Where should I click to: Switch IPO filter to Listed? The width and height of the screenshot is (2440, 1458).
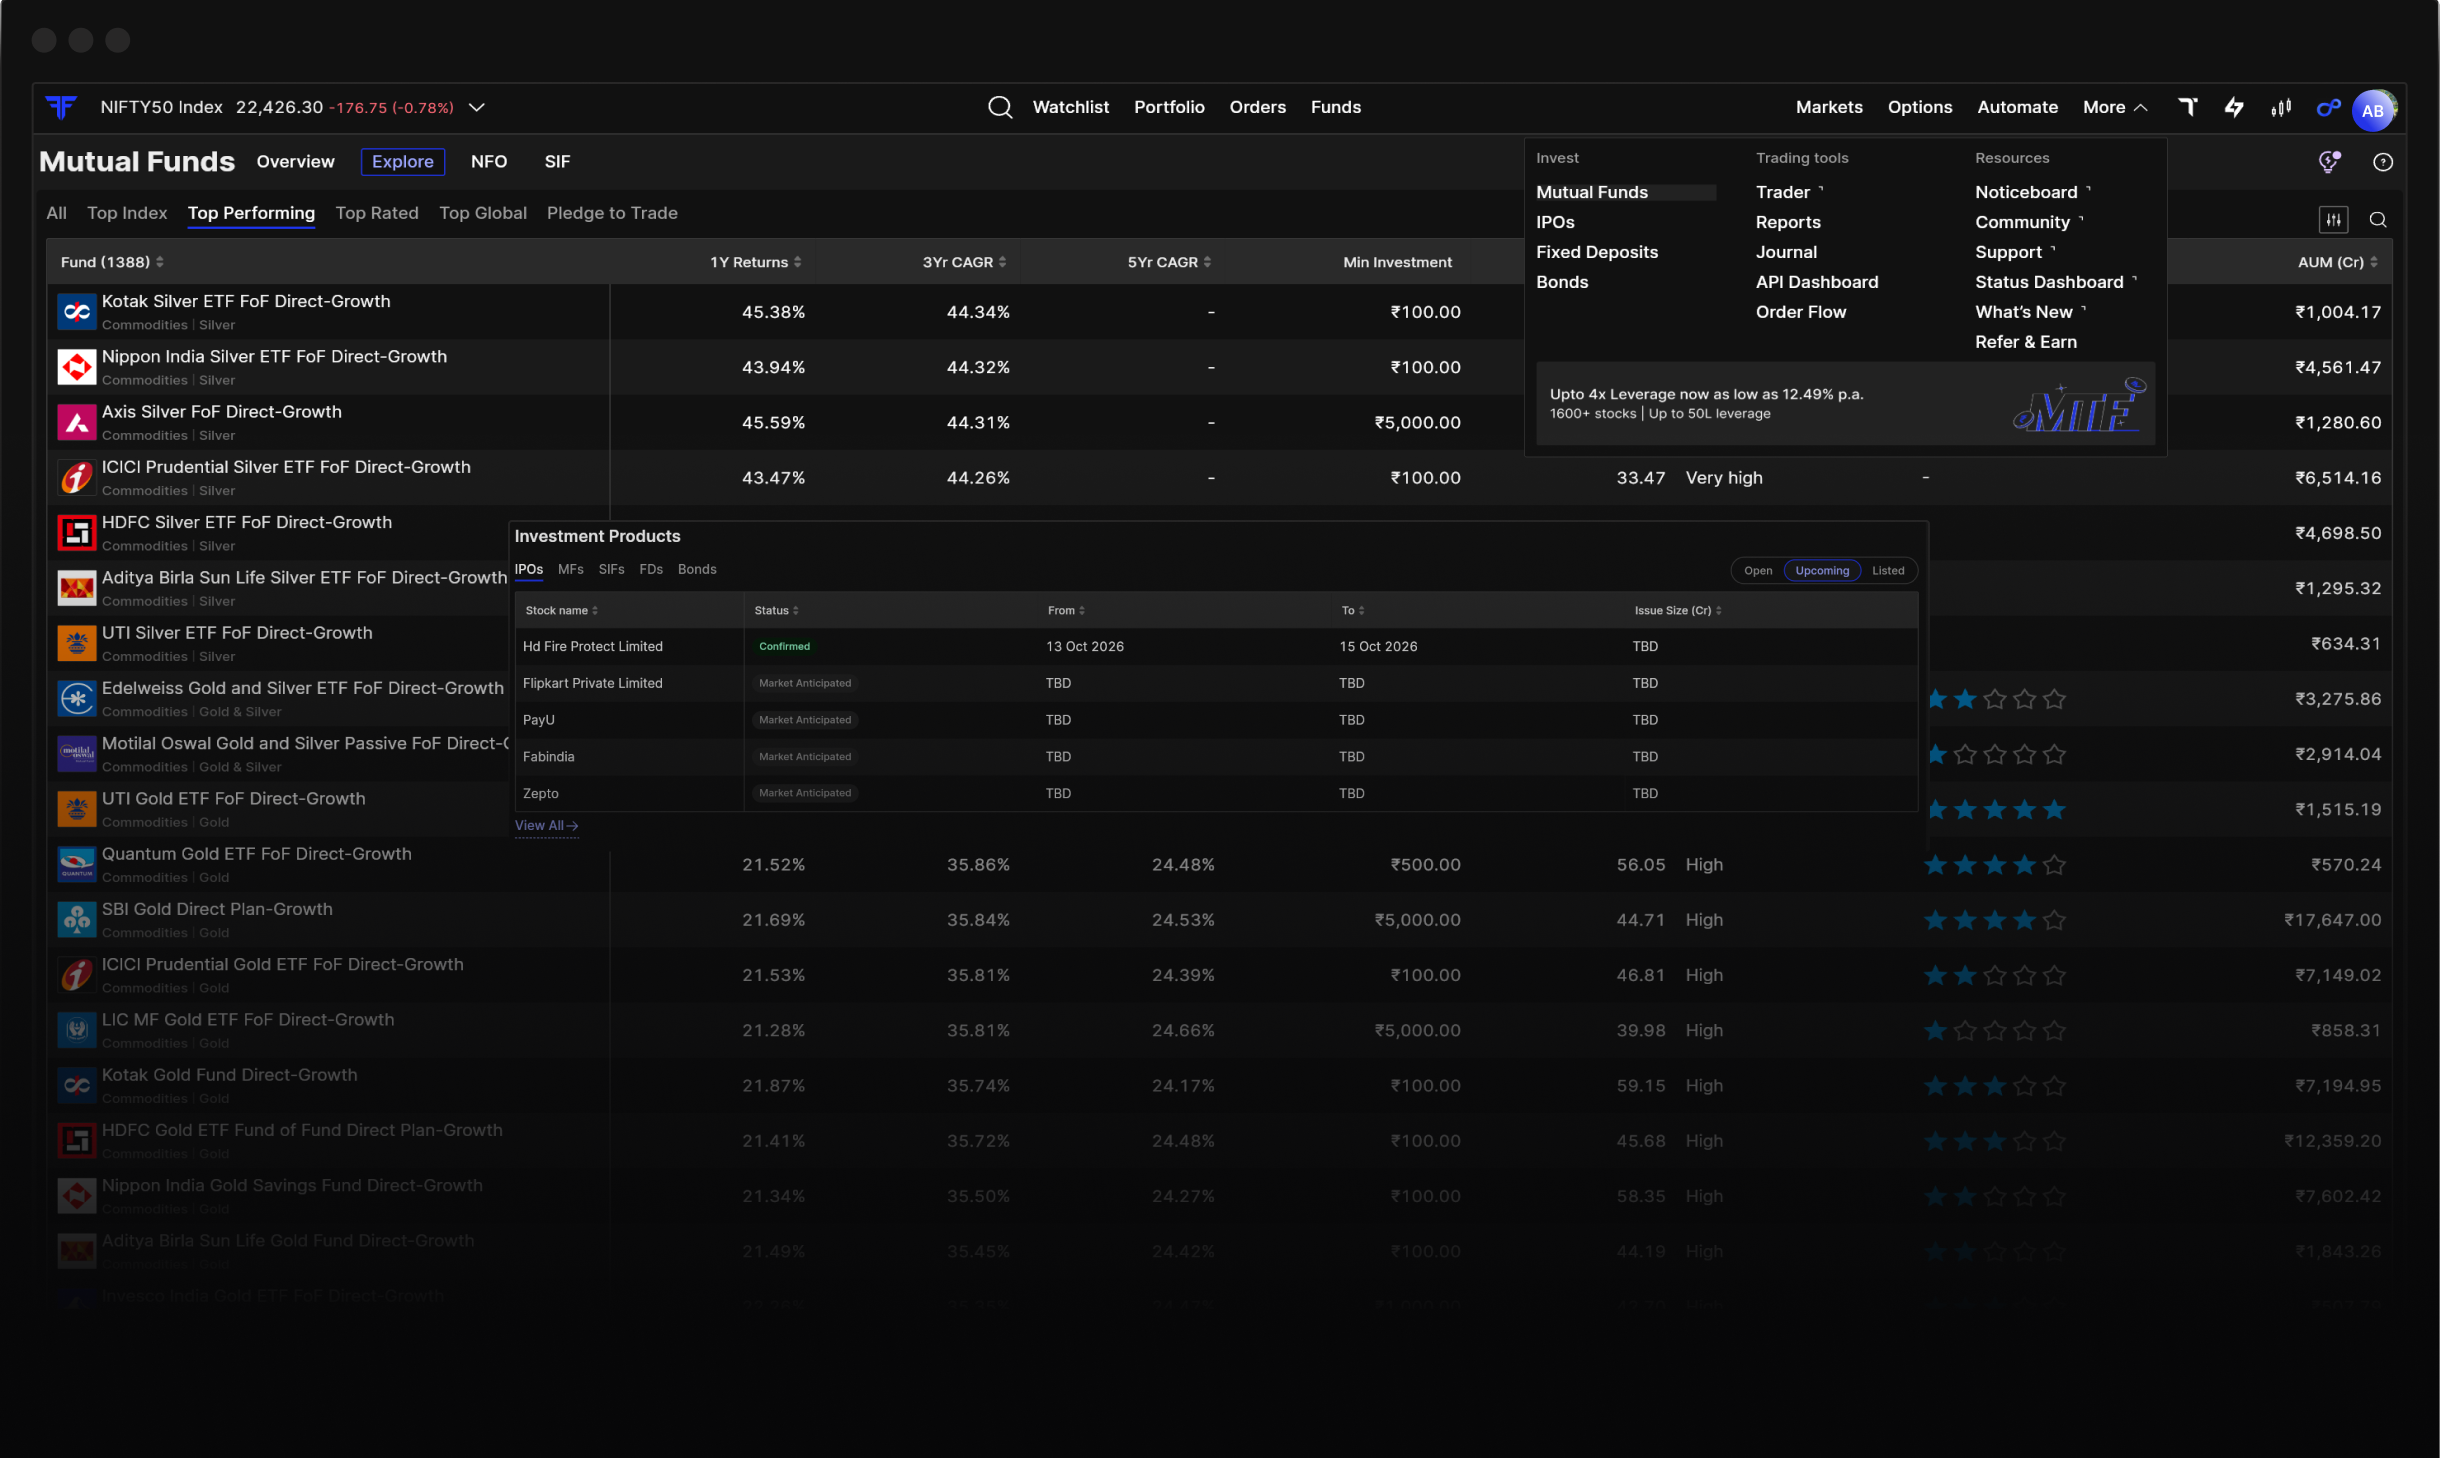pyautogui.click(x=1888, y=570)
